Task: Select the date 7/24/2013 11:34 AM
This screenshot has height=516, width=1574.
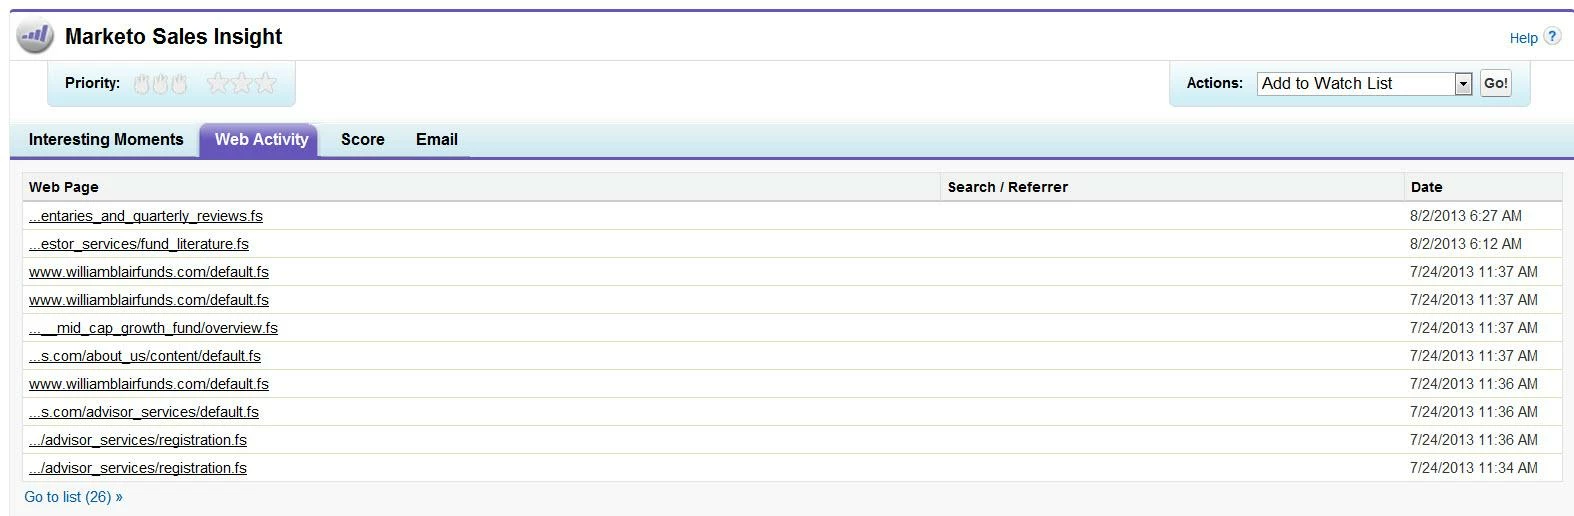Action: pyautogui.click(x=1473, y=468)
